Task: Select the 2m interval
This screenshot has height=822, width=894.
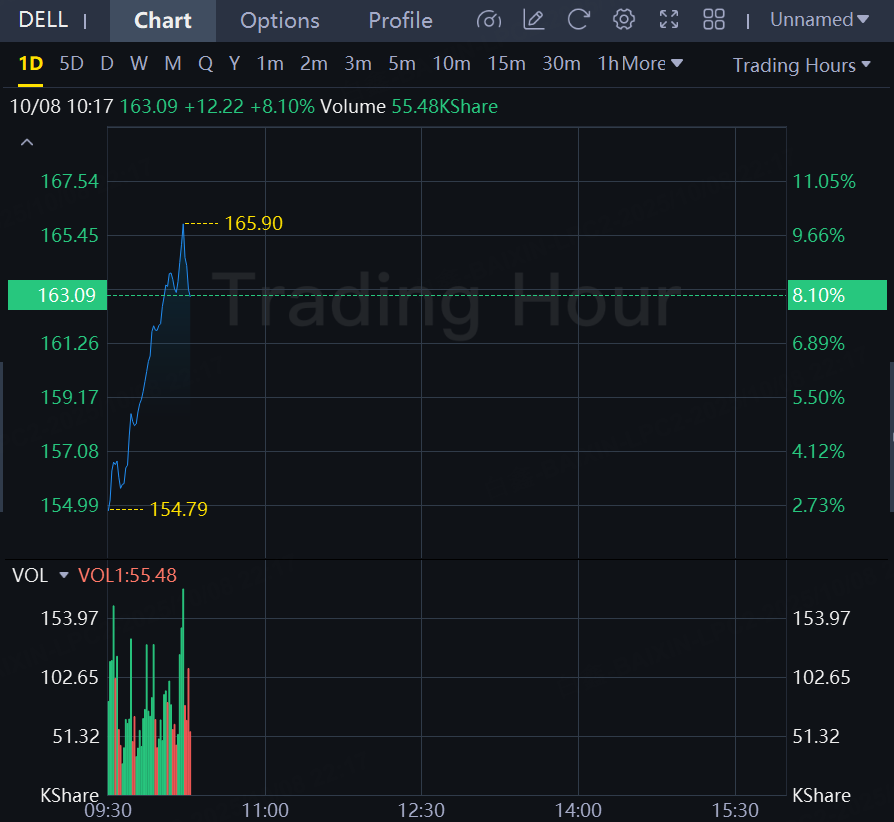Action: tap(314, 63)
